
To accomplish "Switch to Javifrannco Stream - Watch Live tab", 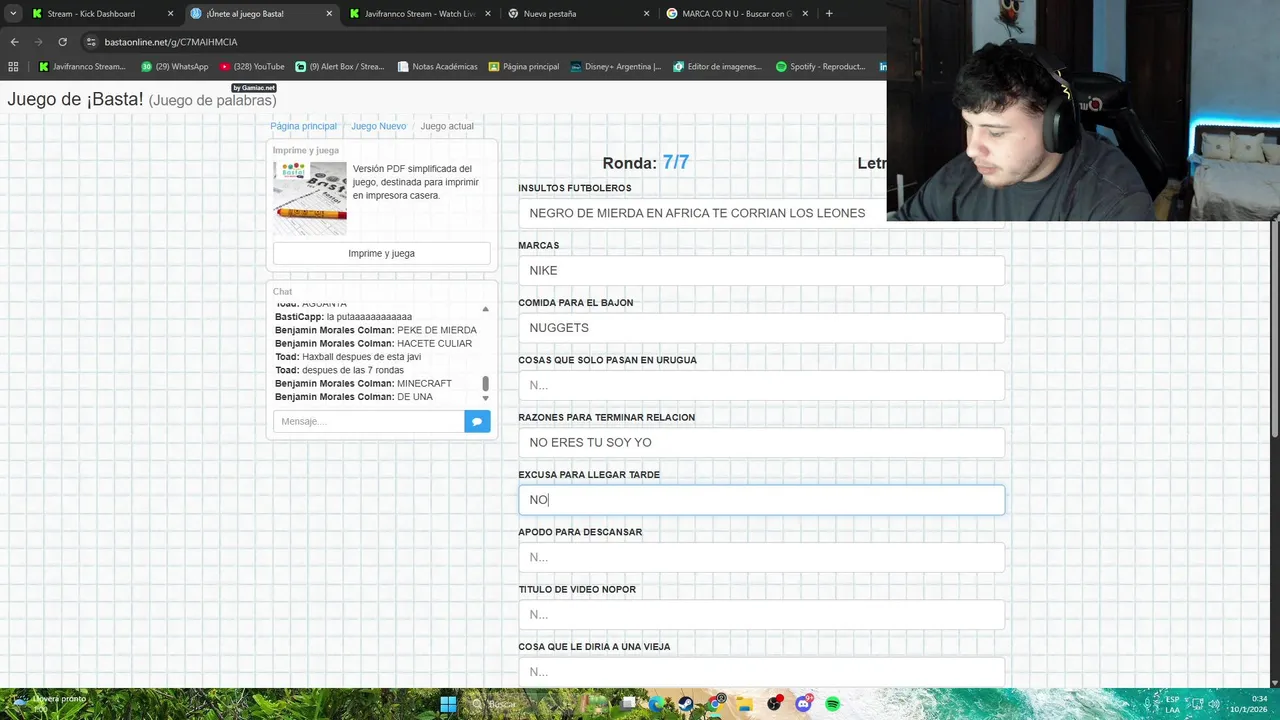I will tap(419, 14).
